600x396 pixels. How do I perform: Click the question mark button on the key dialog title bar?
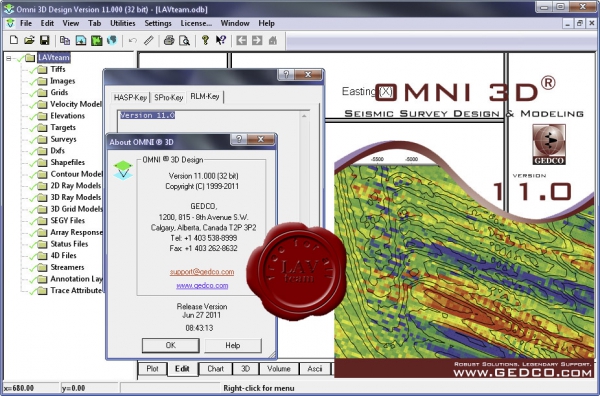click(x=286, y=75)
